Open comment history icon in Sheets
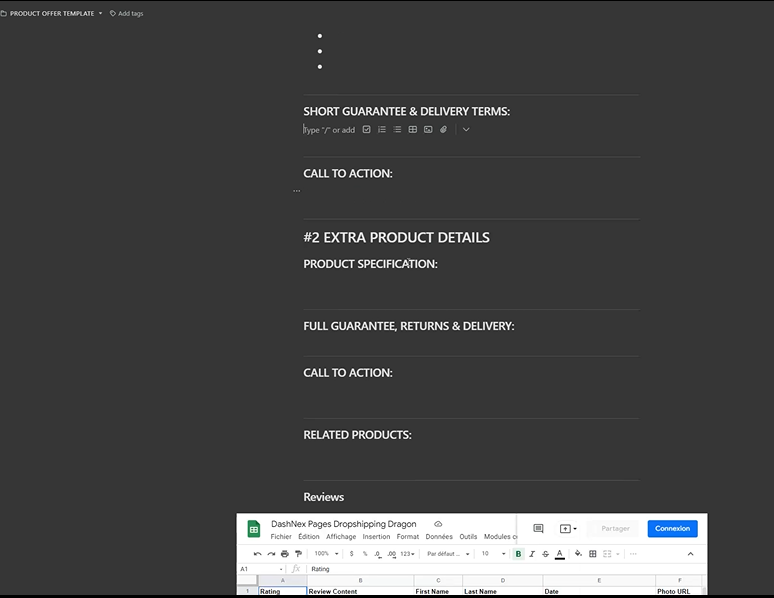 pos(539,528)
